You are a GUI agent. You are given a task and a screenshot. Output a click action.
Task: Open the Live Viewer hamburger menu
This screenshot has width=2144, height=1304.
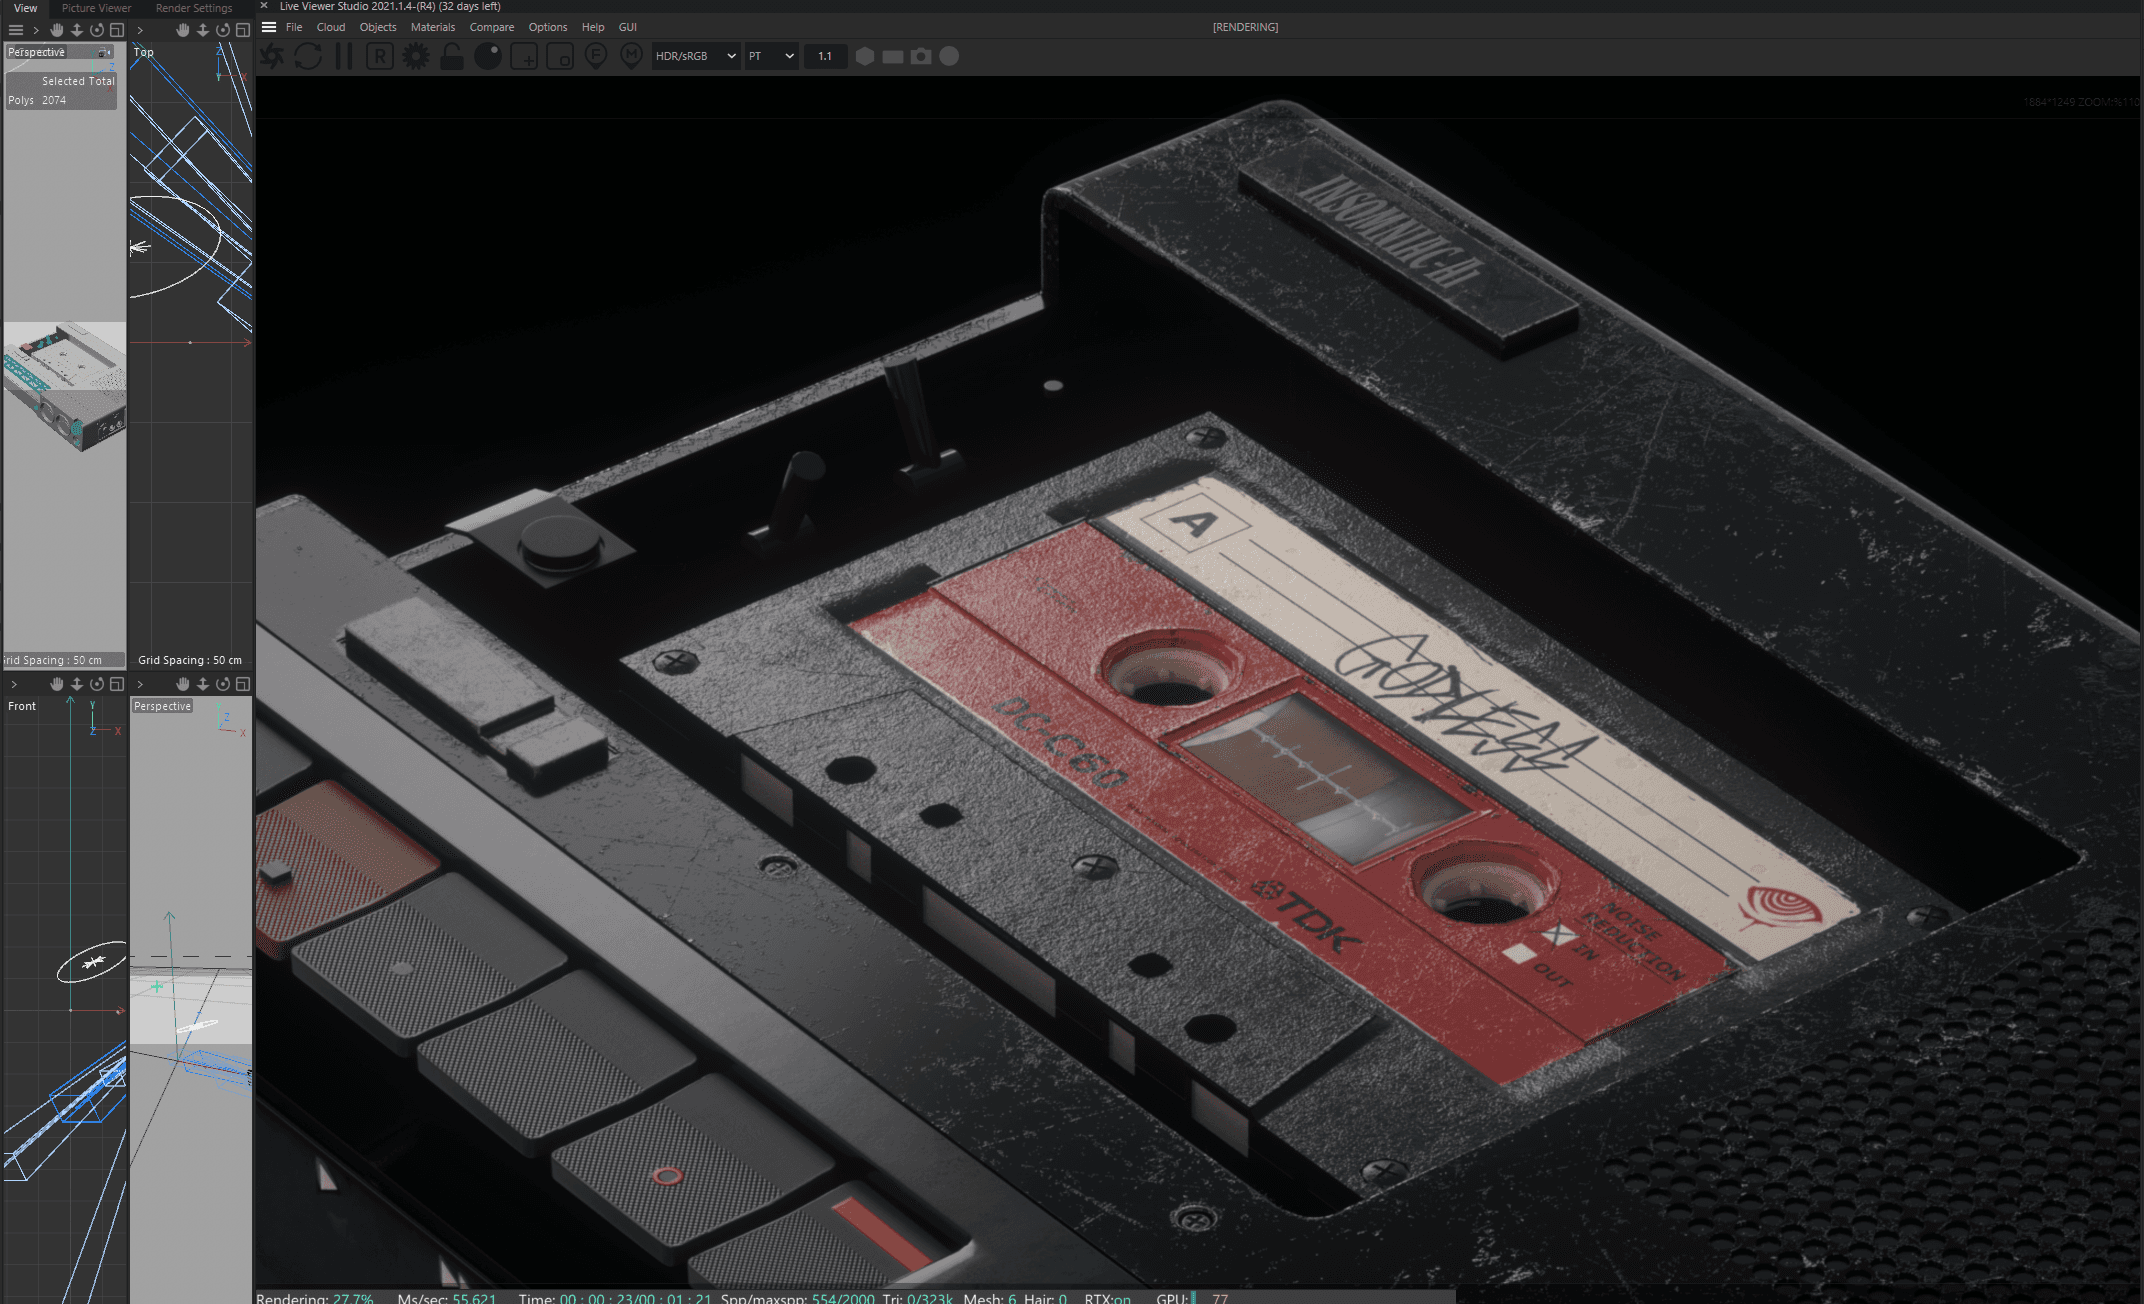269,27
